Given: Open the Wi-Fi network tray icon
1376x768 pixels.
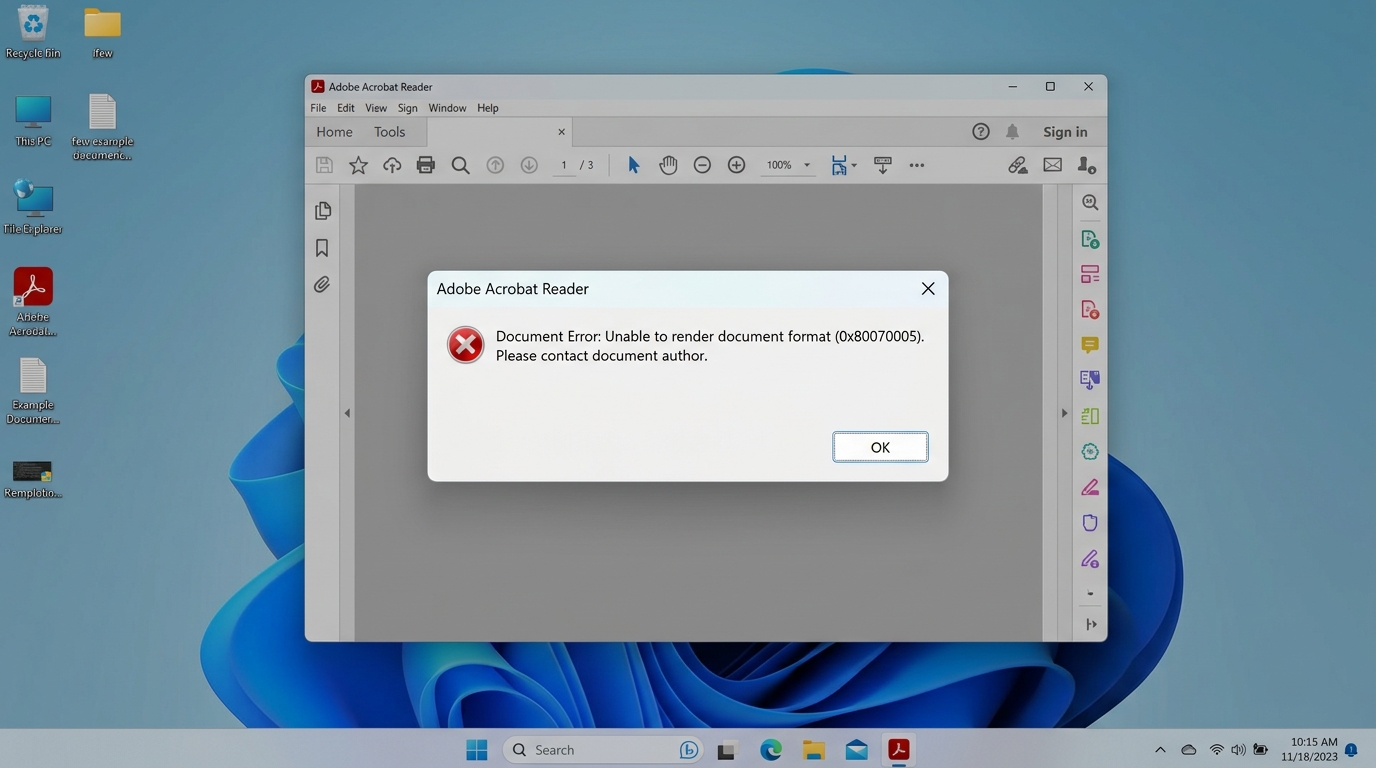Looking at the screenshot, I should point(1216,750).
